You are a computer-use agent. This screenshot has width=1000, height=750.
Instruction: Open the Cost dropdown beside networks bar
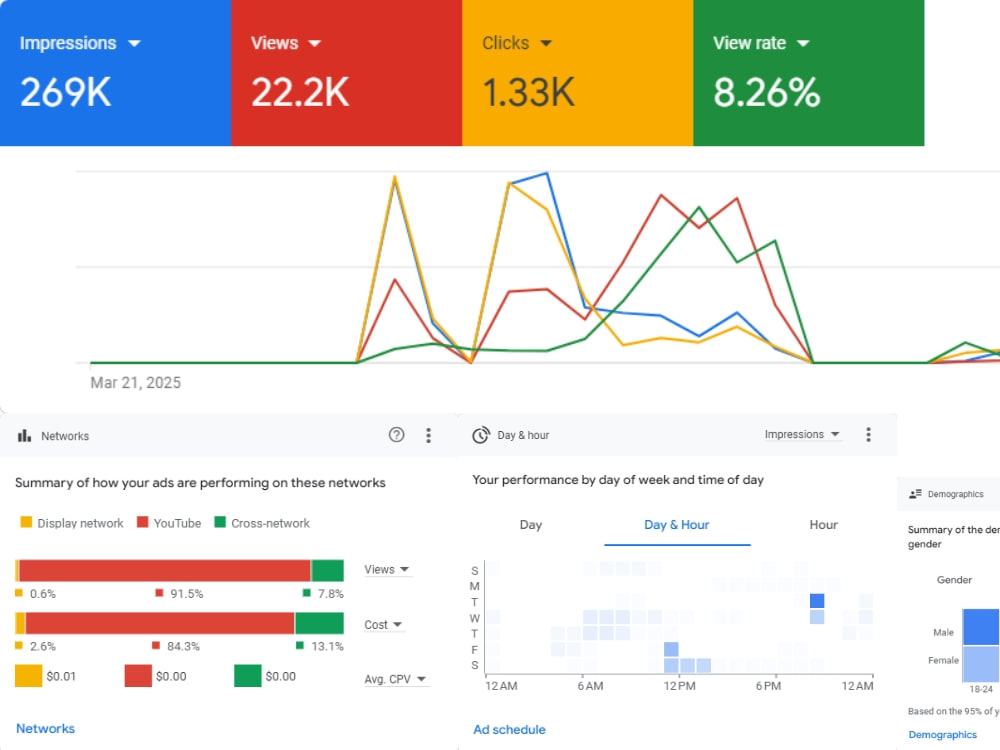tap(383, 624)
